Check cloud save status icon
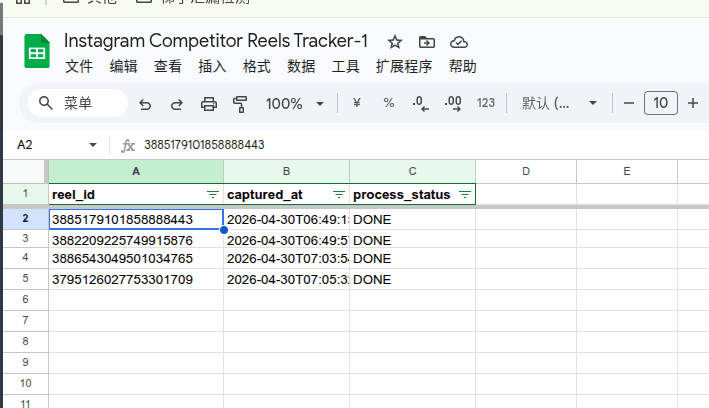The height and width of the screenshot is (408, 709). (458, 42)
